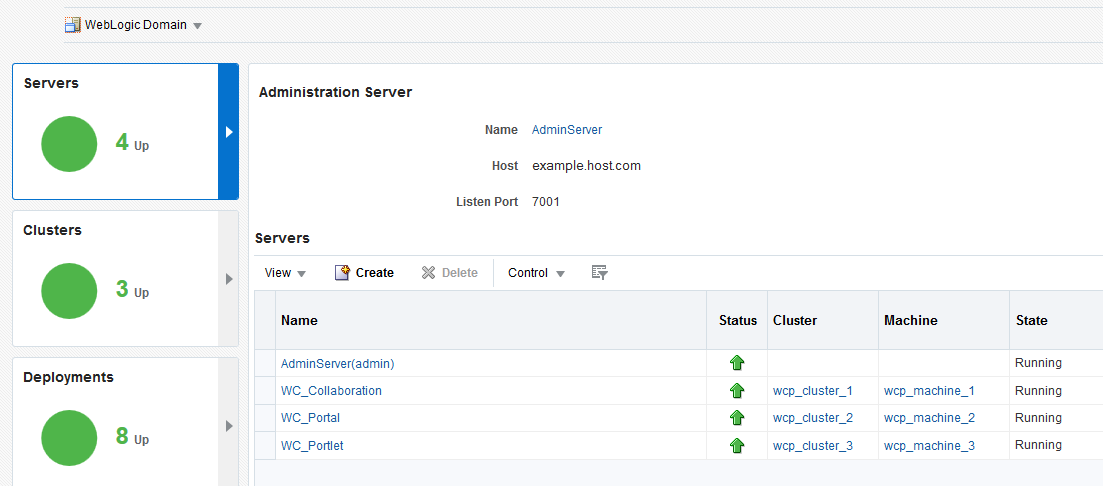Viewport: 1103px width, 486px height.
Task: Click the Running state of WC_Portlet
Action: click(1038, 445)
